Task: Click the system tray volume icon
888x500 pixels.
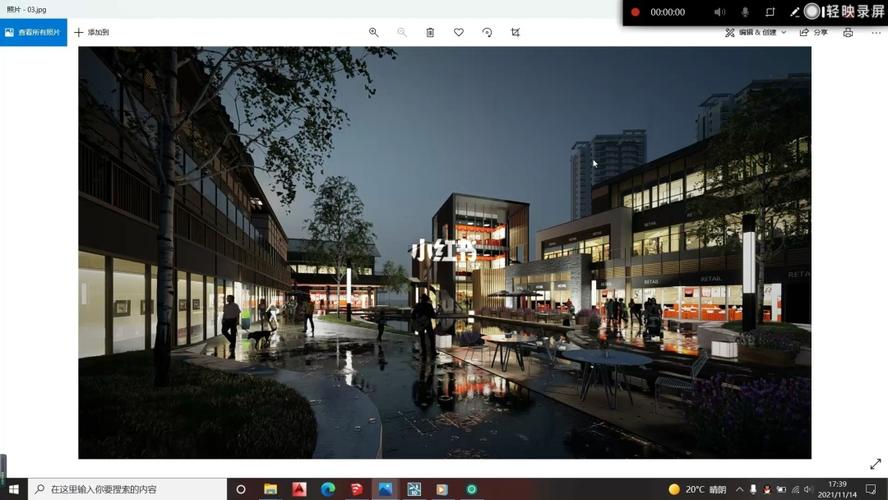Action: click(x=808, y=489)
